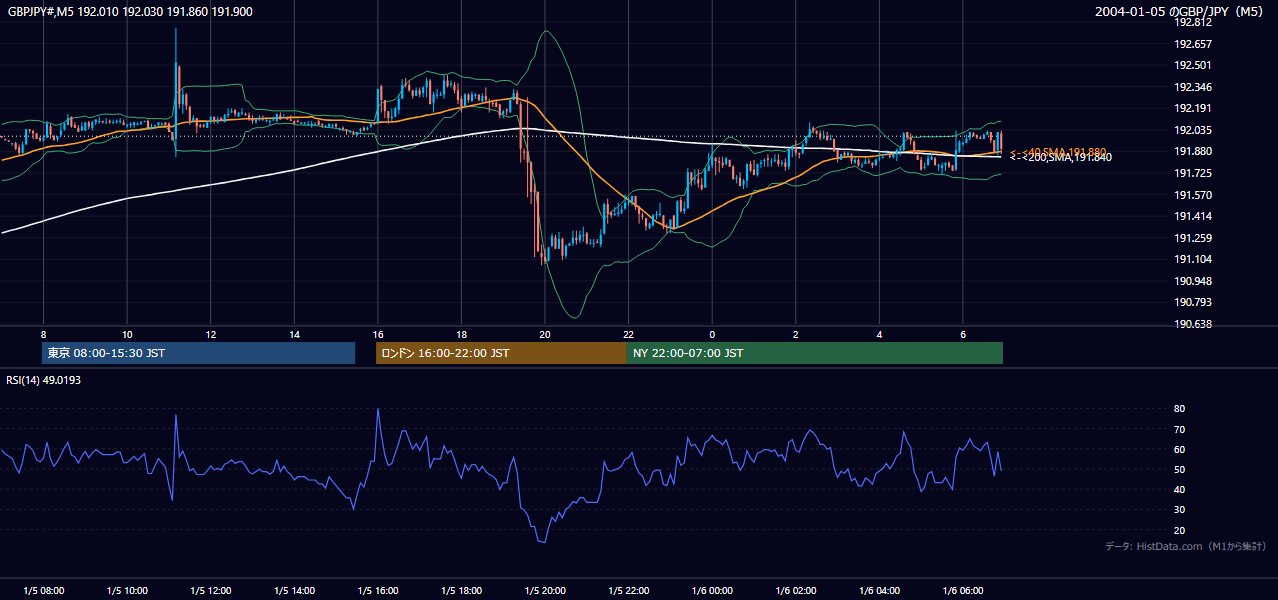Click bottom time label 1/6 02:00
The height and width of the screenshot is (600, 1278).
click(x=796, y=590)
